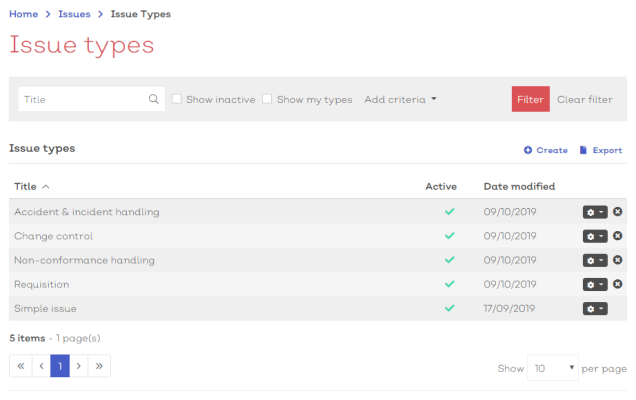Go to the next page arrow
The image size is (636, 400).
point(79,366)
